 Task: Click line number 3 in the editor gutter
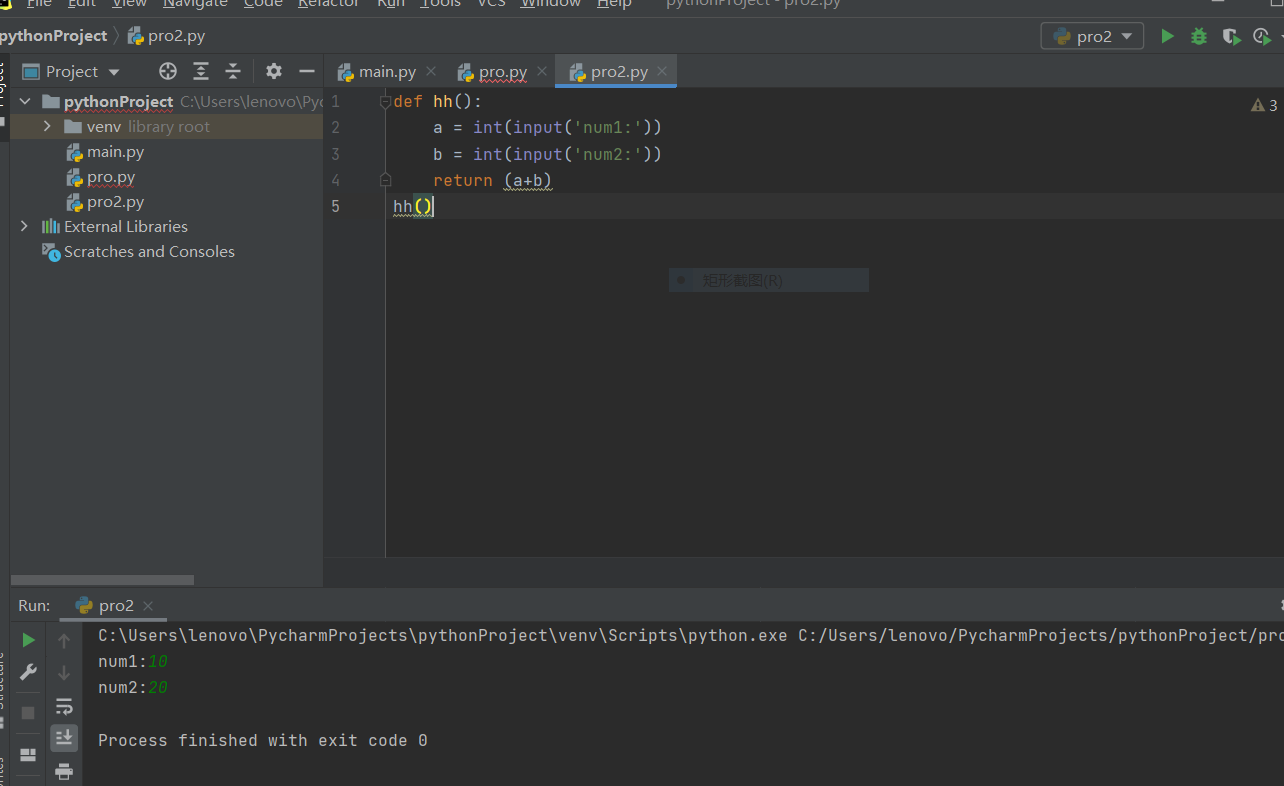pyautogui.click(x=335, y=154)
